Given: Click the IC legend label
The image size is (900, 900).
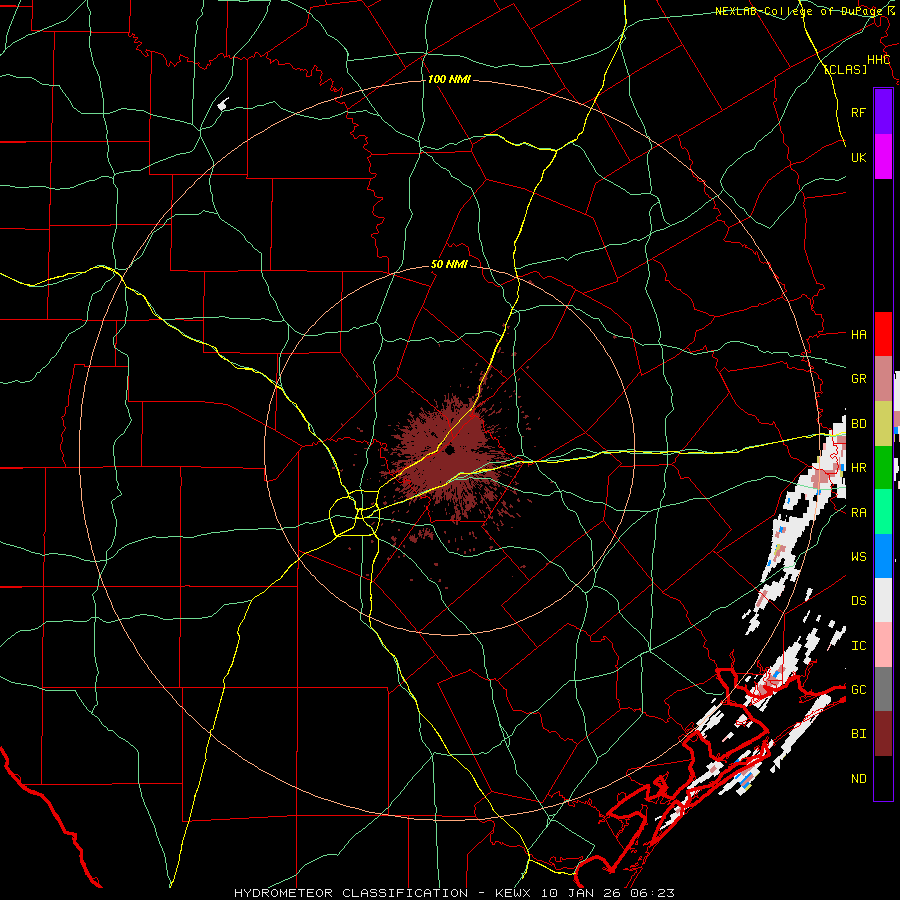Looking at the screenshot, I should 858,645.
